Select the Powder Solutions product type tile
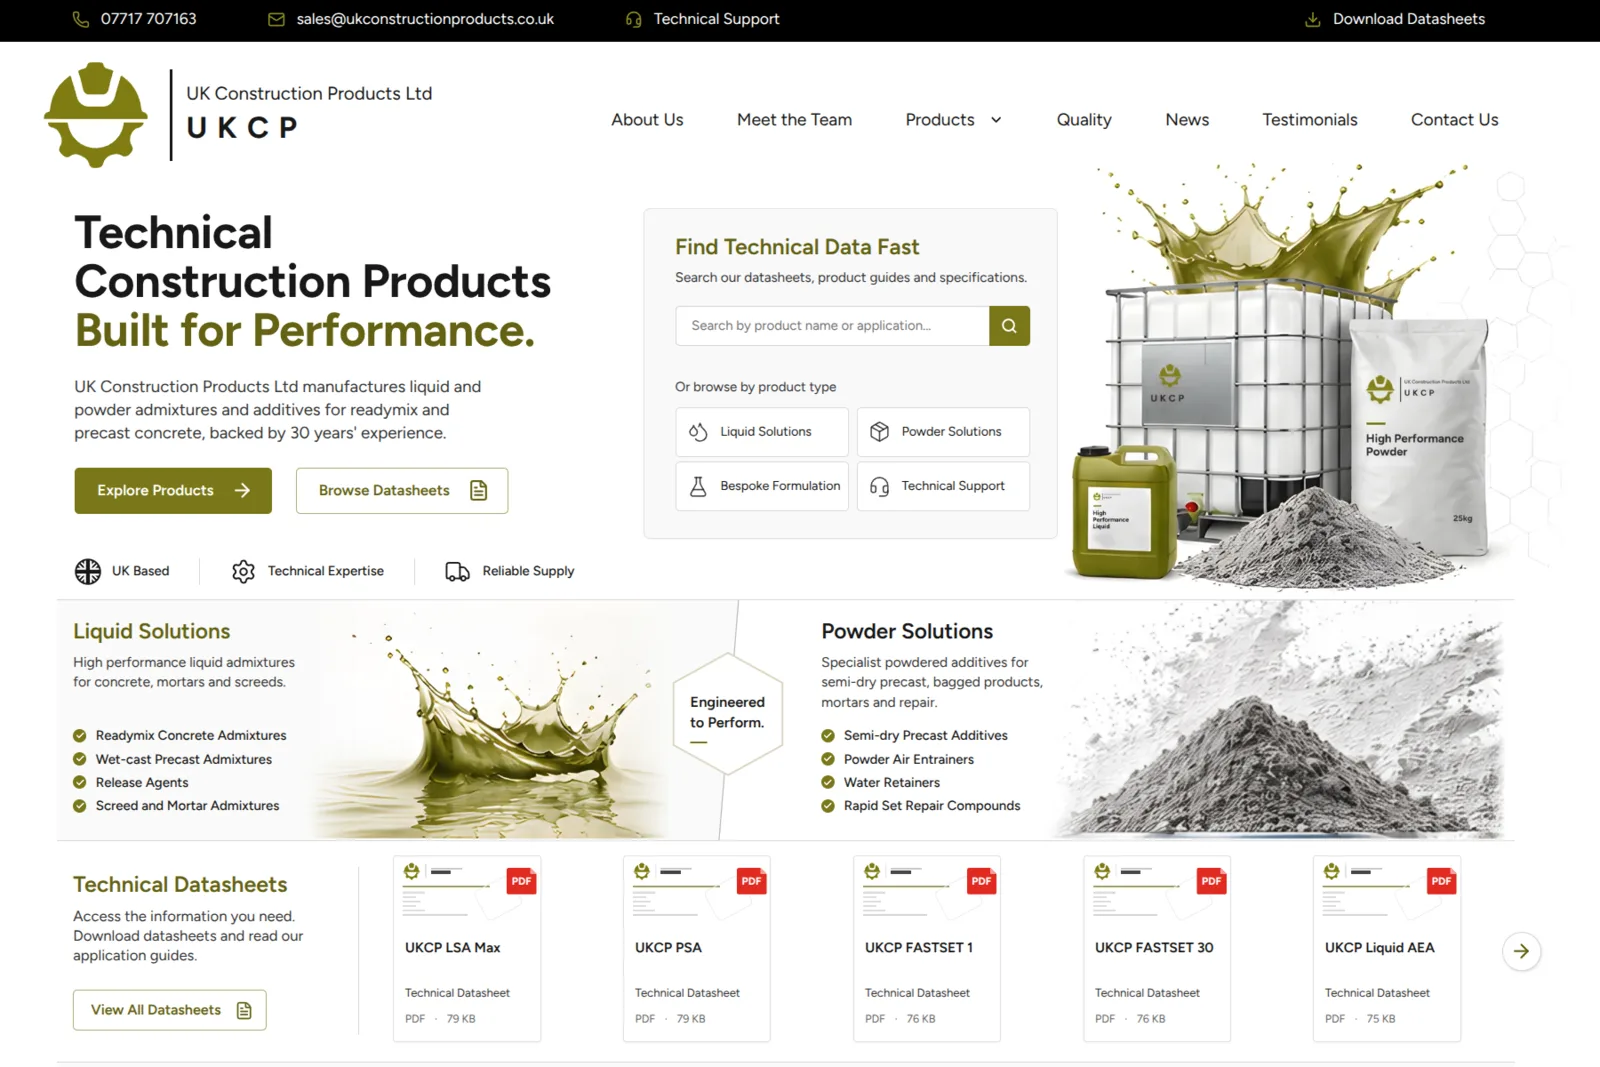This screenshot has width=1600, height=1067. [x=943, y=432]
